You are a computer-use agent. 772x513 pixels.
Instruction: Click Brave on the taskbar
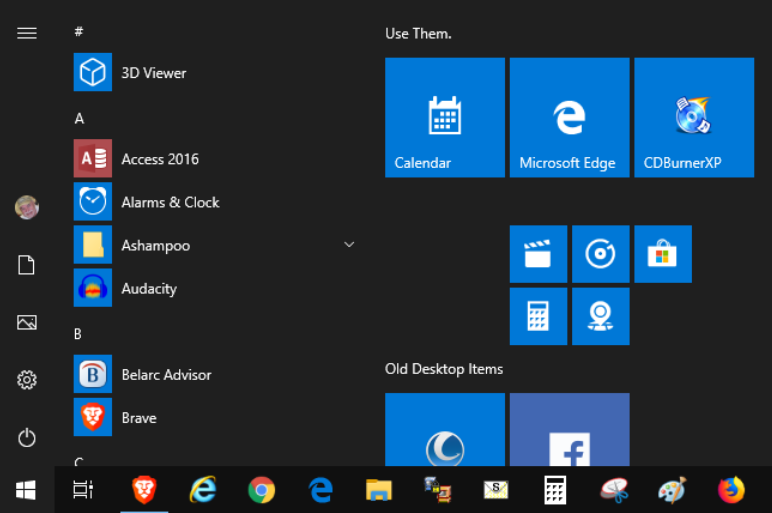click(x=144, y=490)
